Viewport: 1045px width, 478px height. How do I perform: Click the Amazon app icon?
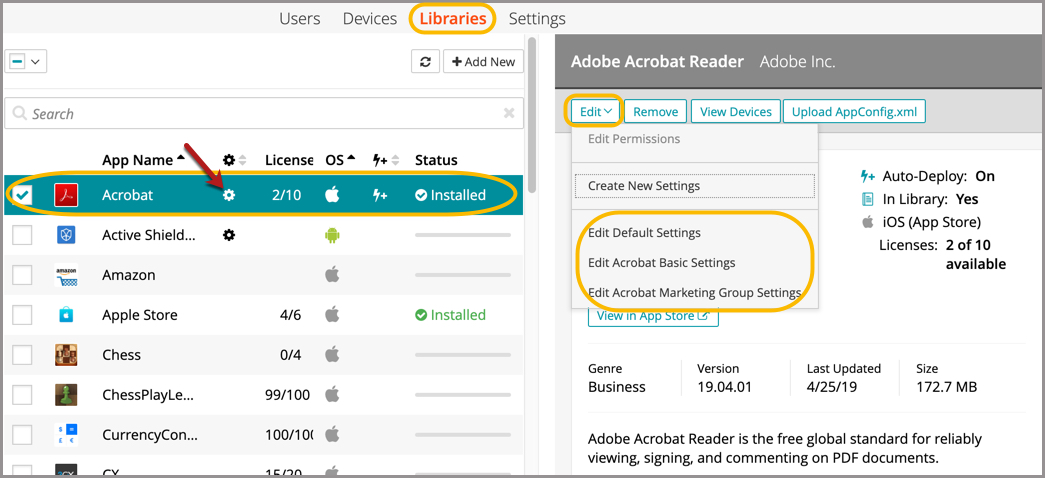(x=66, y=275)
